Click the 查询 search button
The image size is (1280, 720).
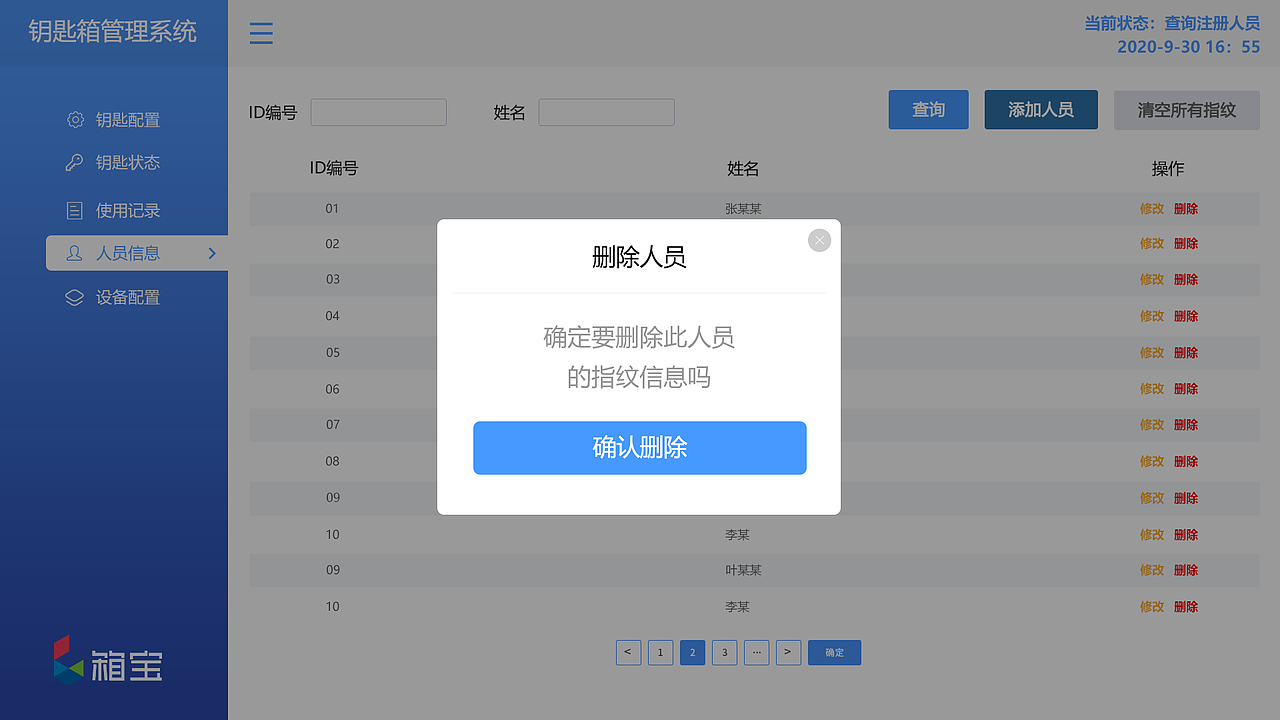tap(928, 109)
